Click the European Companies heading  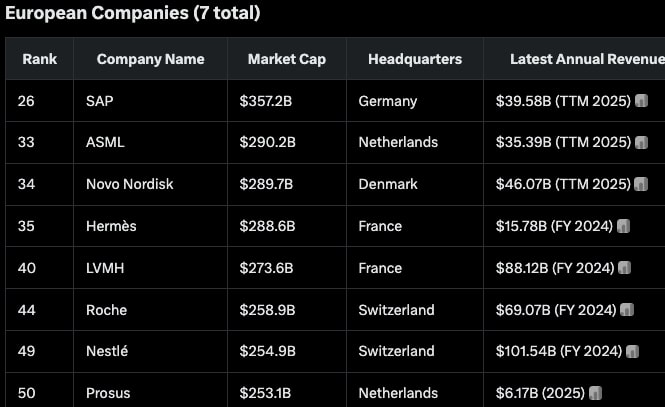132,13
